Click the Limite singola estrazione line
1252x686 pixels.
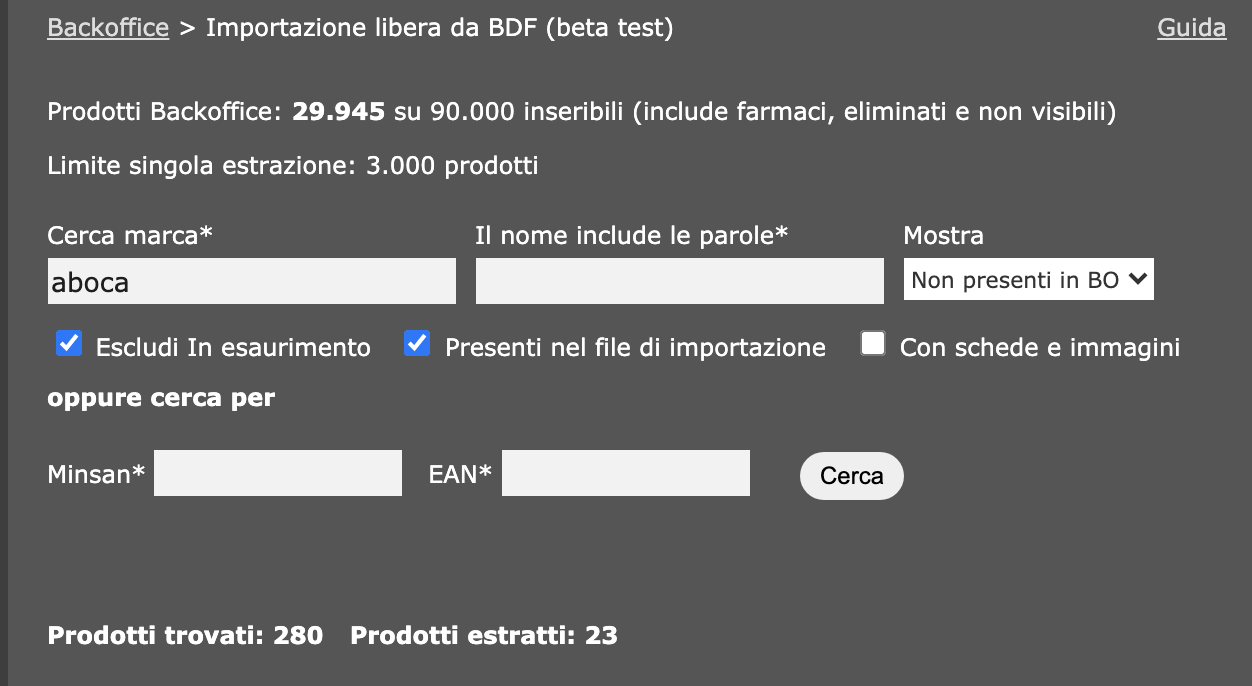[290, 165]
